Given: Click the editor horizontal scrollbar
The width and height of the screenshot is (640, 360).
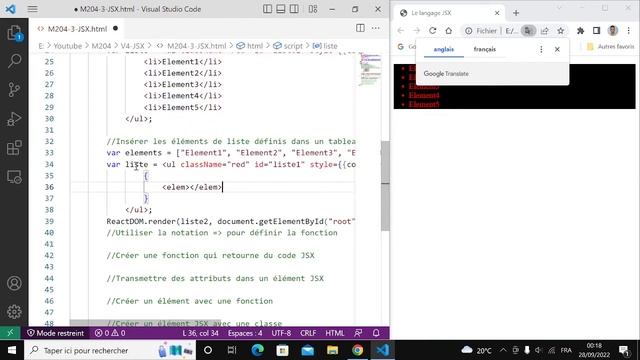Looking at the screenshot, I should [145, 323].
